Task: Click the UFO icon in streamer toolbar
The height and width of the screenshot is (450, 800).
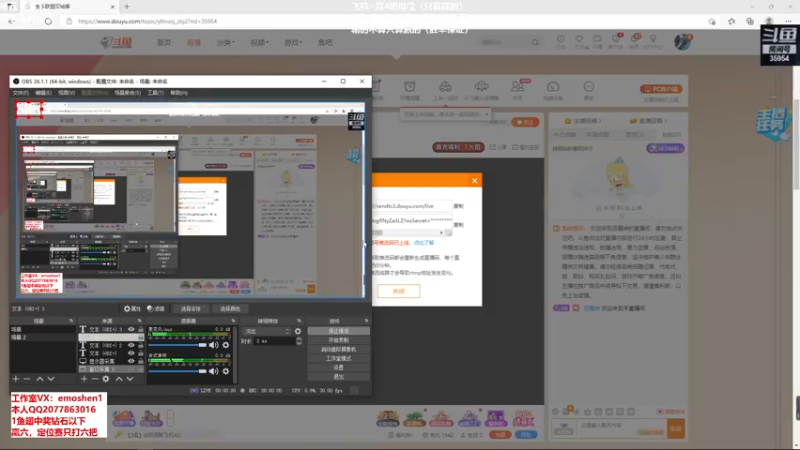Action: tap(481, 86)
